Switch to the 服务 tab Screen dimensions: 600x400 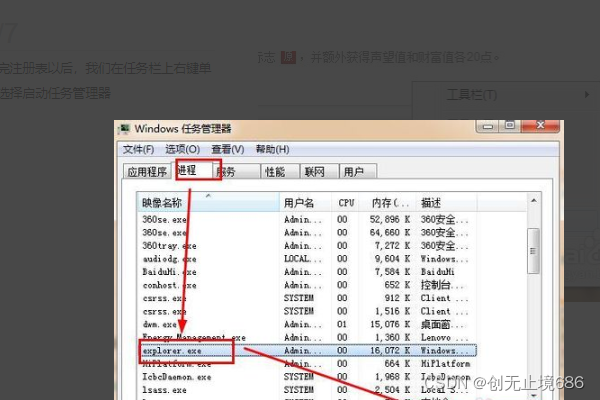pos(237,172)
